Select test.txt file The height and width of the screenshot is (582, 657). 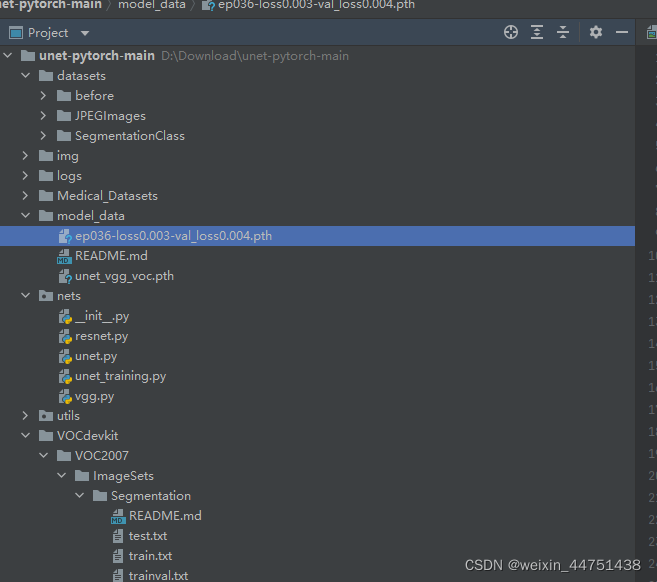[148, 536]
